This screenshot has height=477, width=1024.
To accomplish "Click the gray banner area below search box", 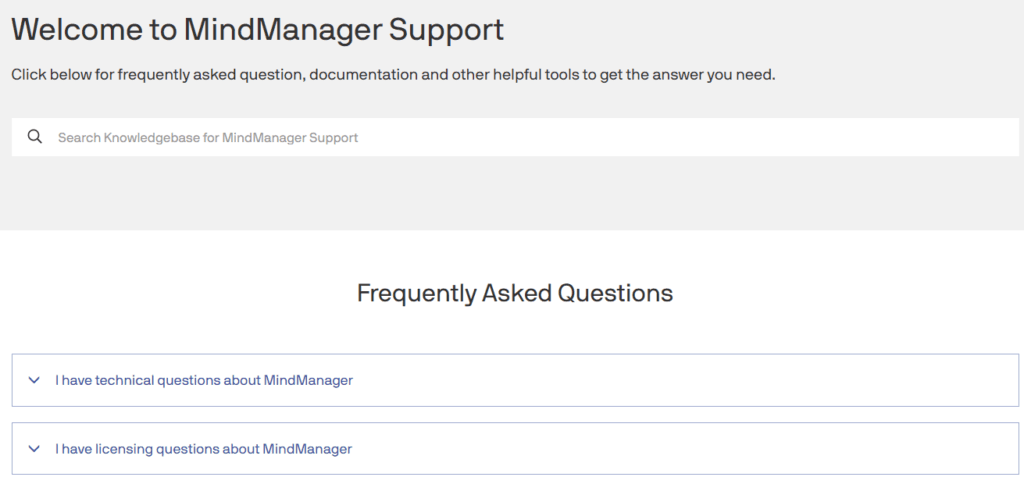I will 512,193.
